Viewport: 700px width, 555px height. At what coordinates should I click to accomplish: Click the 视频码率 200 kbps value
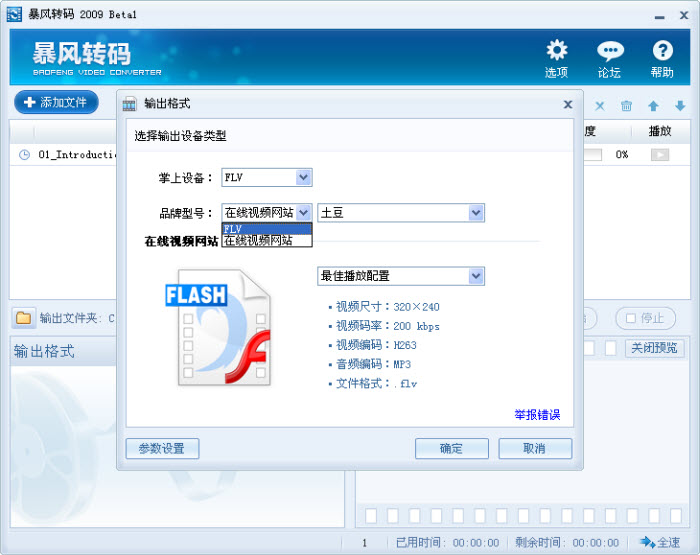[416, 326]
